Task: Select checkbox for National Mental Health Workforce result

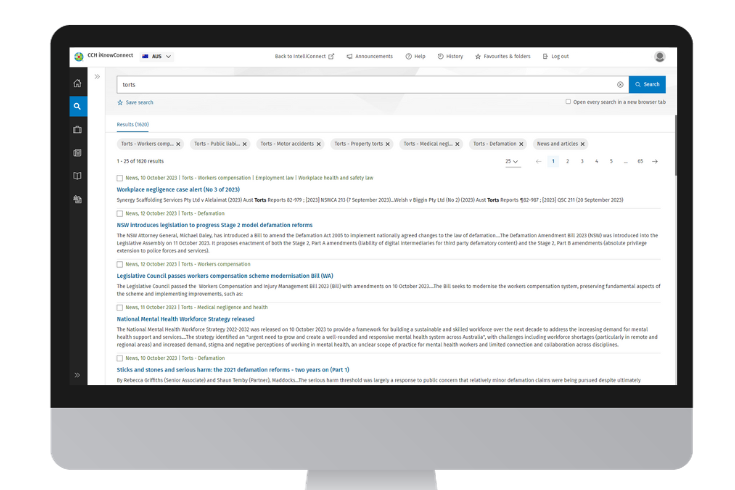Action: [x=120, y=308]
